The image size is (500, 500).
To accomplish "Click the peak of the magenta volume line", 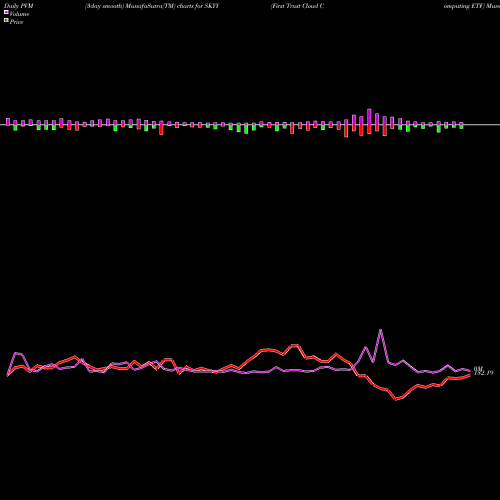I will [x=380, y=330].
